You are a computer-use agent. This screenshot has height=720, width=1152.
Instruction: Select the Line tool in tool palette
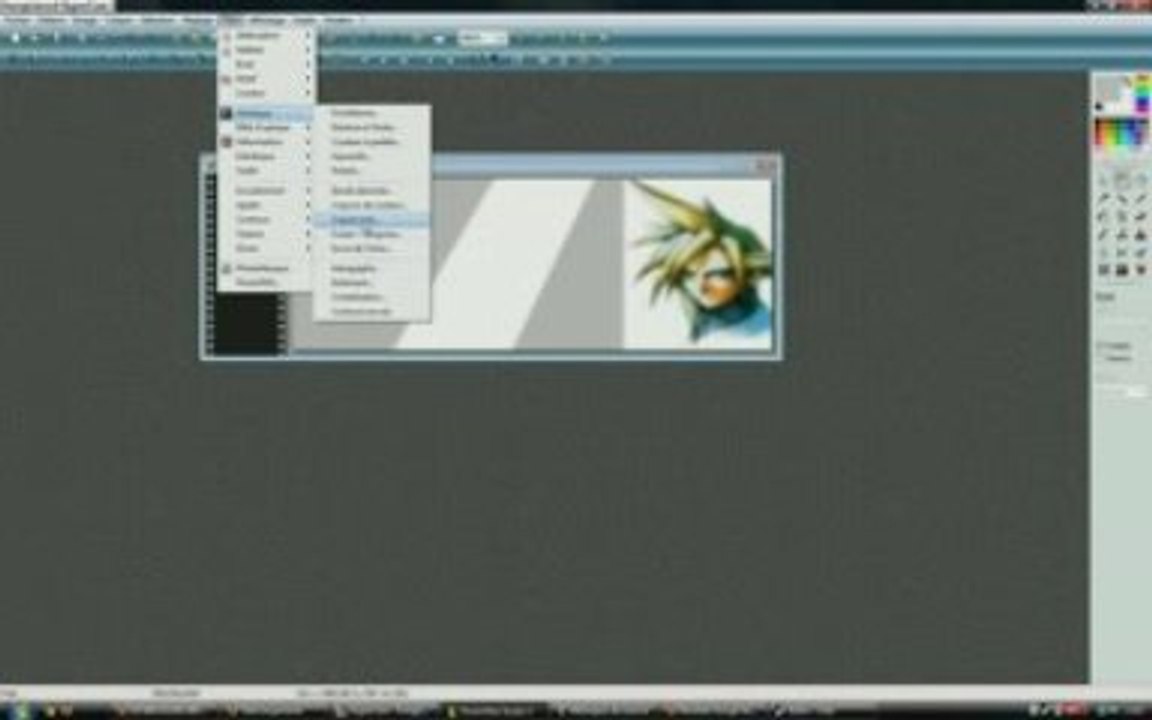(x=1140, y=198)
